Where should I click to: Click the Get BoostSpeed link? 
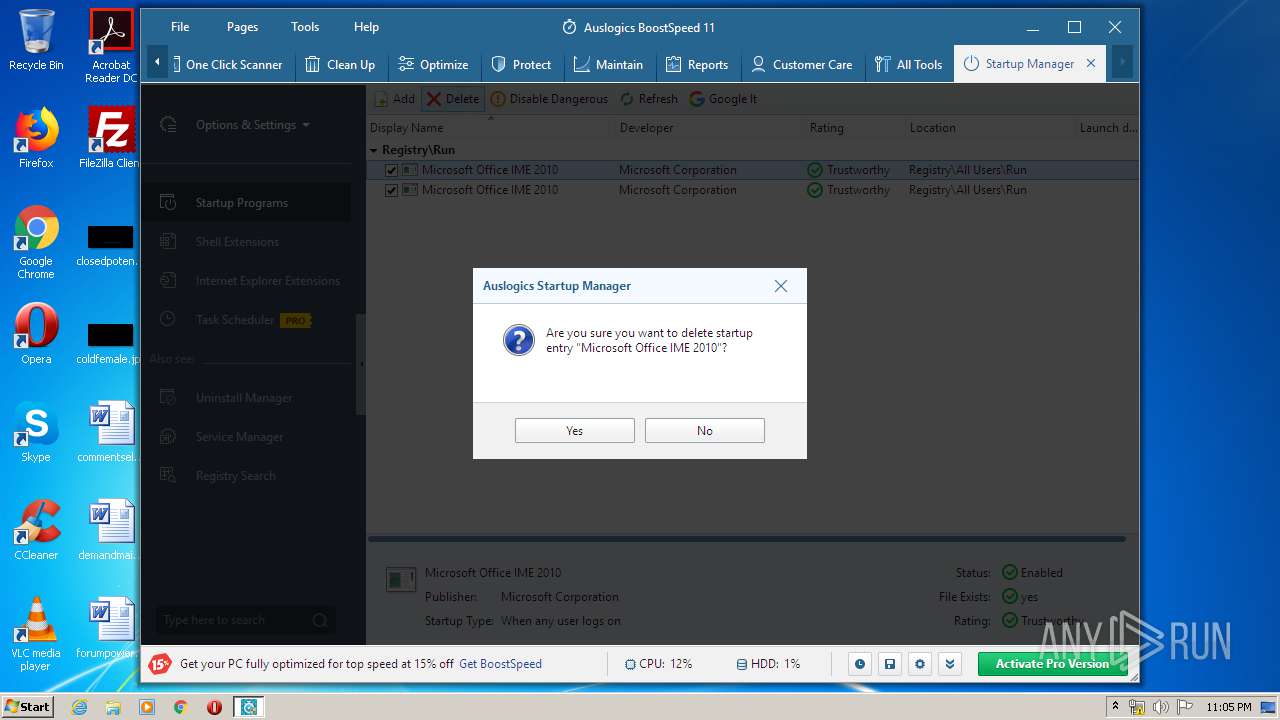[500, 664]
